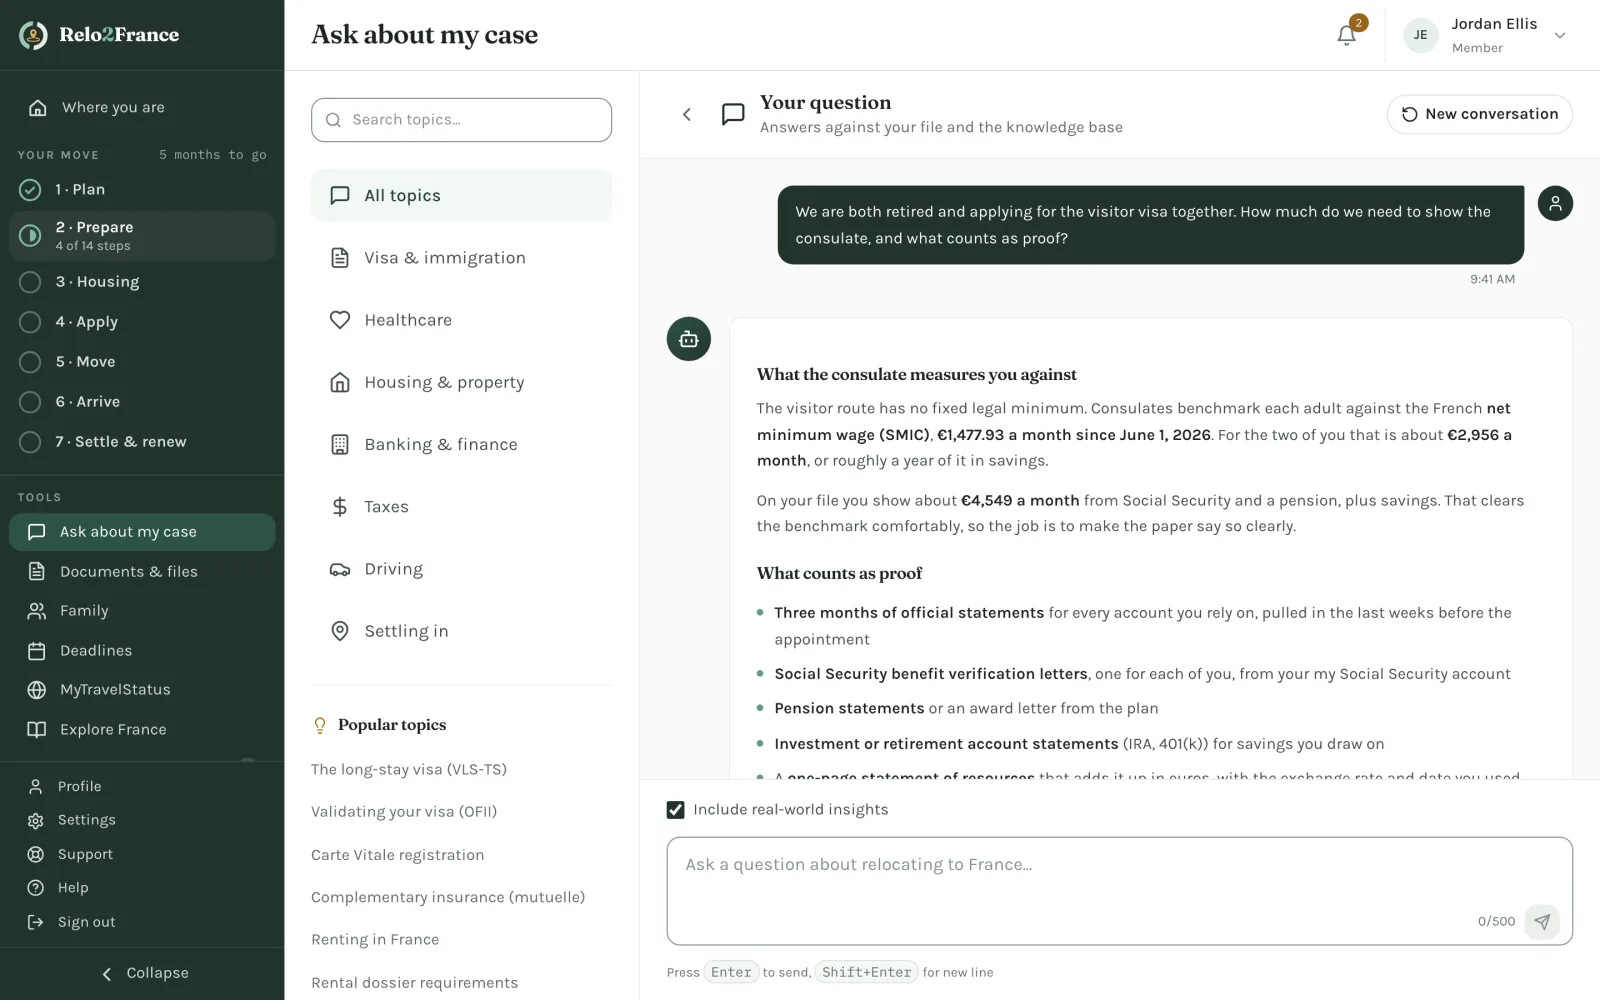Open the Help item
The height and width of the screenshot is (1000, 1600).
click(x=142, y=888)
